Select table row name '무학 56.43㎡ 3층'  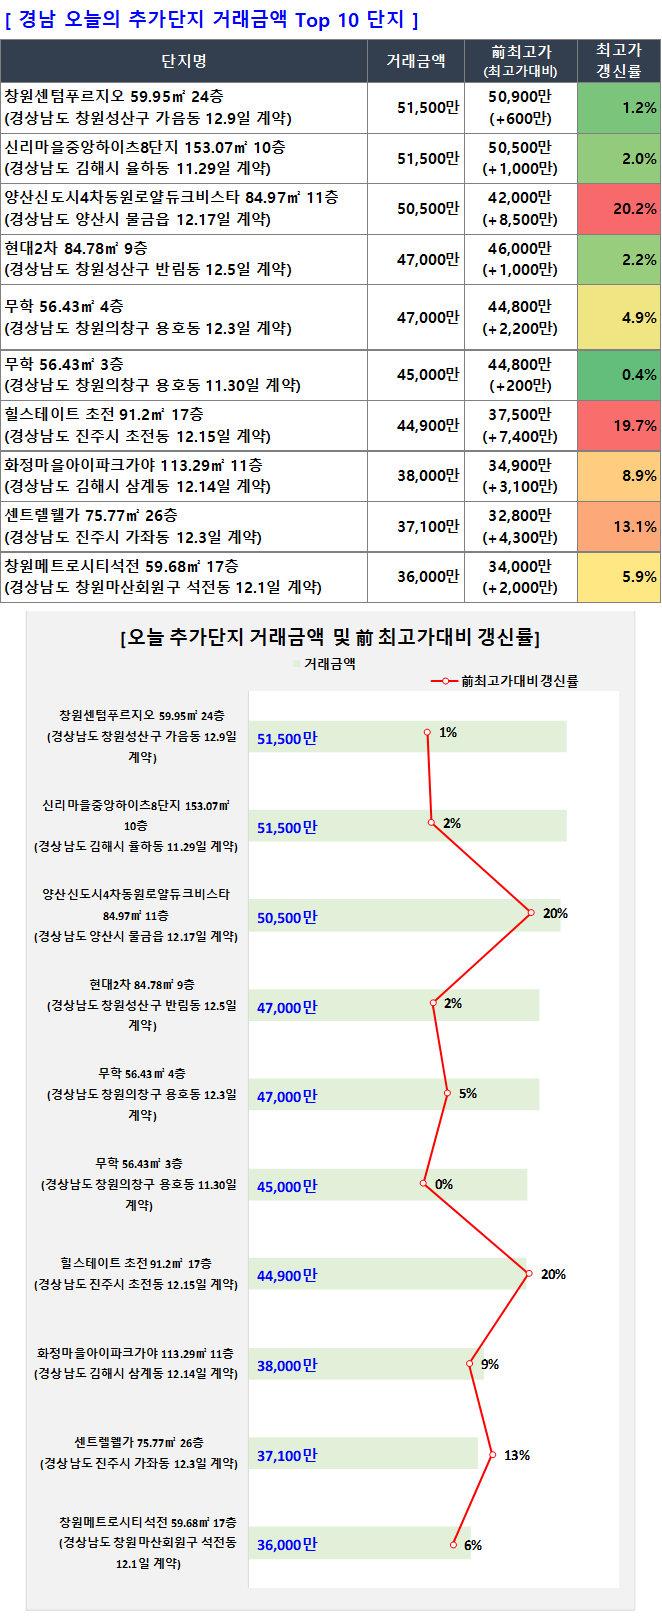tap(64, 364)
